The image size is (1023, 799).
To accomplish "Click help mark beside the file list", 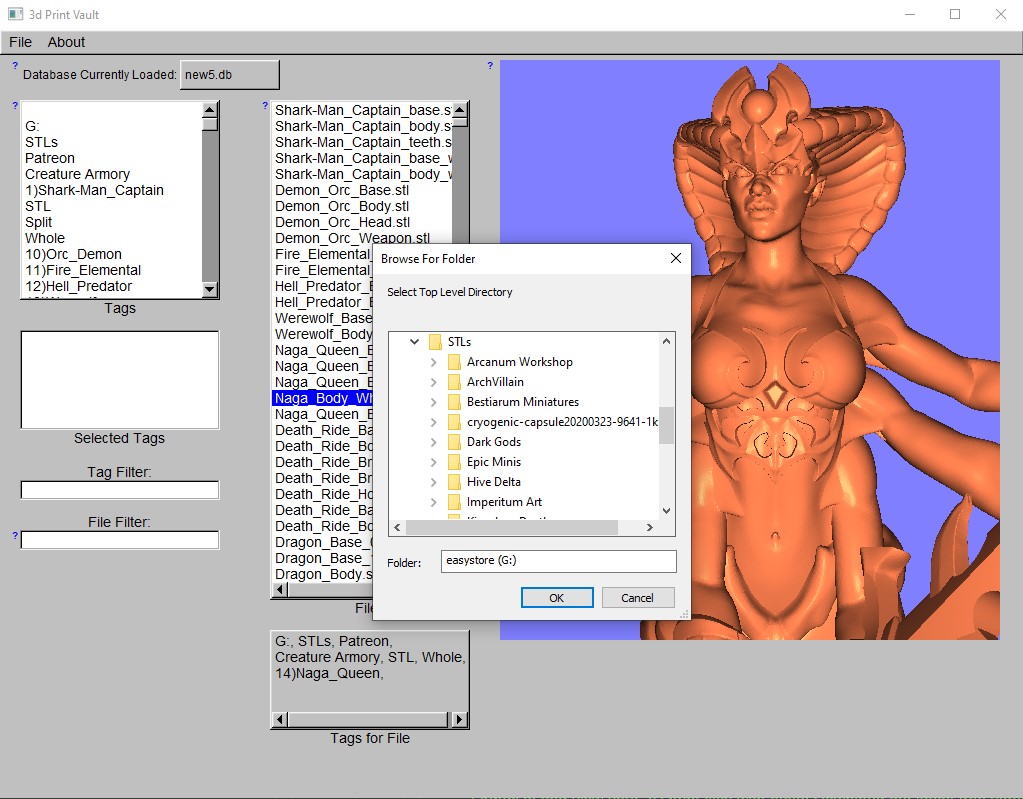I will 265,105.
